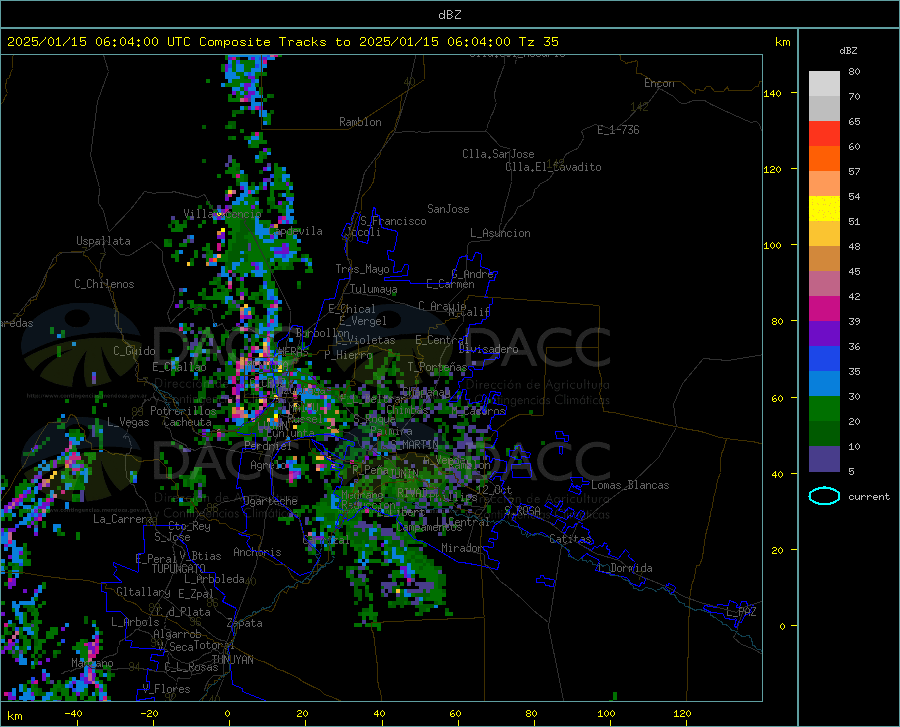This screenshot has width=900, height=727.
Task: Click the Clla.SanJose map label
Action: (x=498, y=154)
